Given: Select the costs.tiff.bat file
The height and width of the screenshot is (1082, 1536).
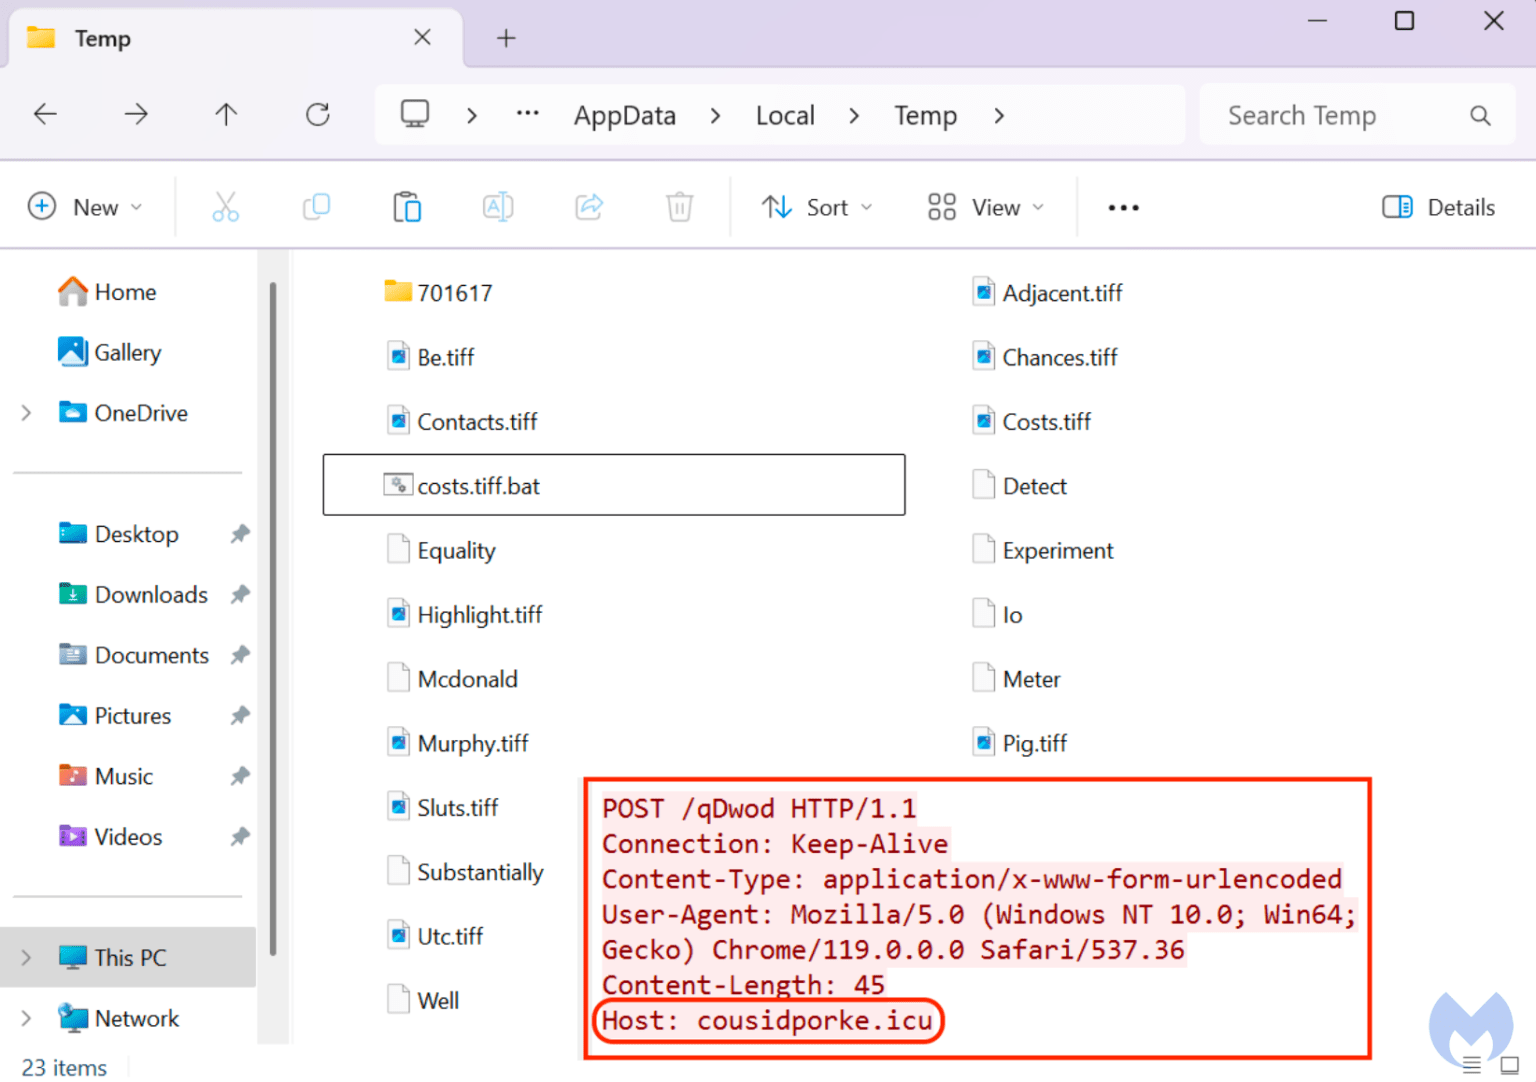Looking at the screenshot, I should 478,486.
